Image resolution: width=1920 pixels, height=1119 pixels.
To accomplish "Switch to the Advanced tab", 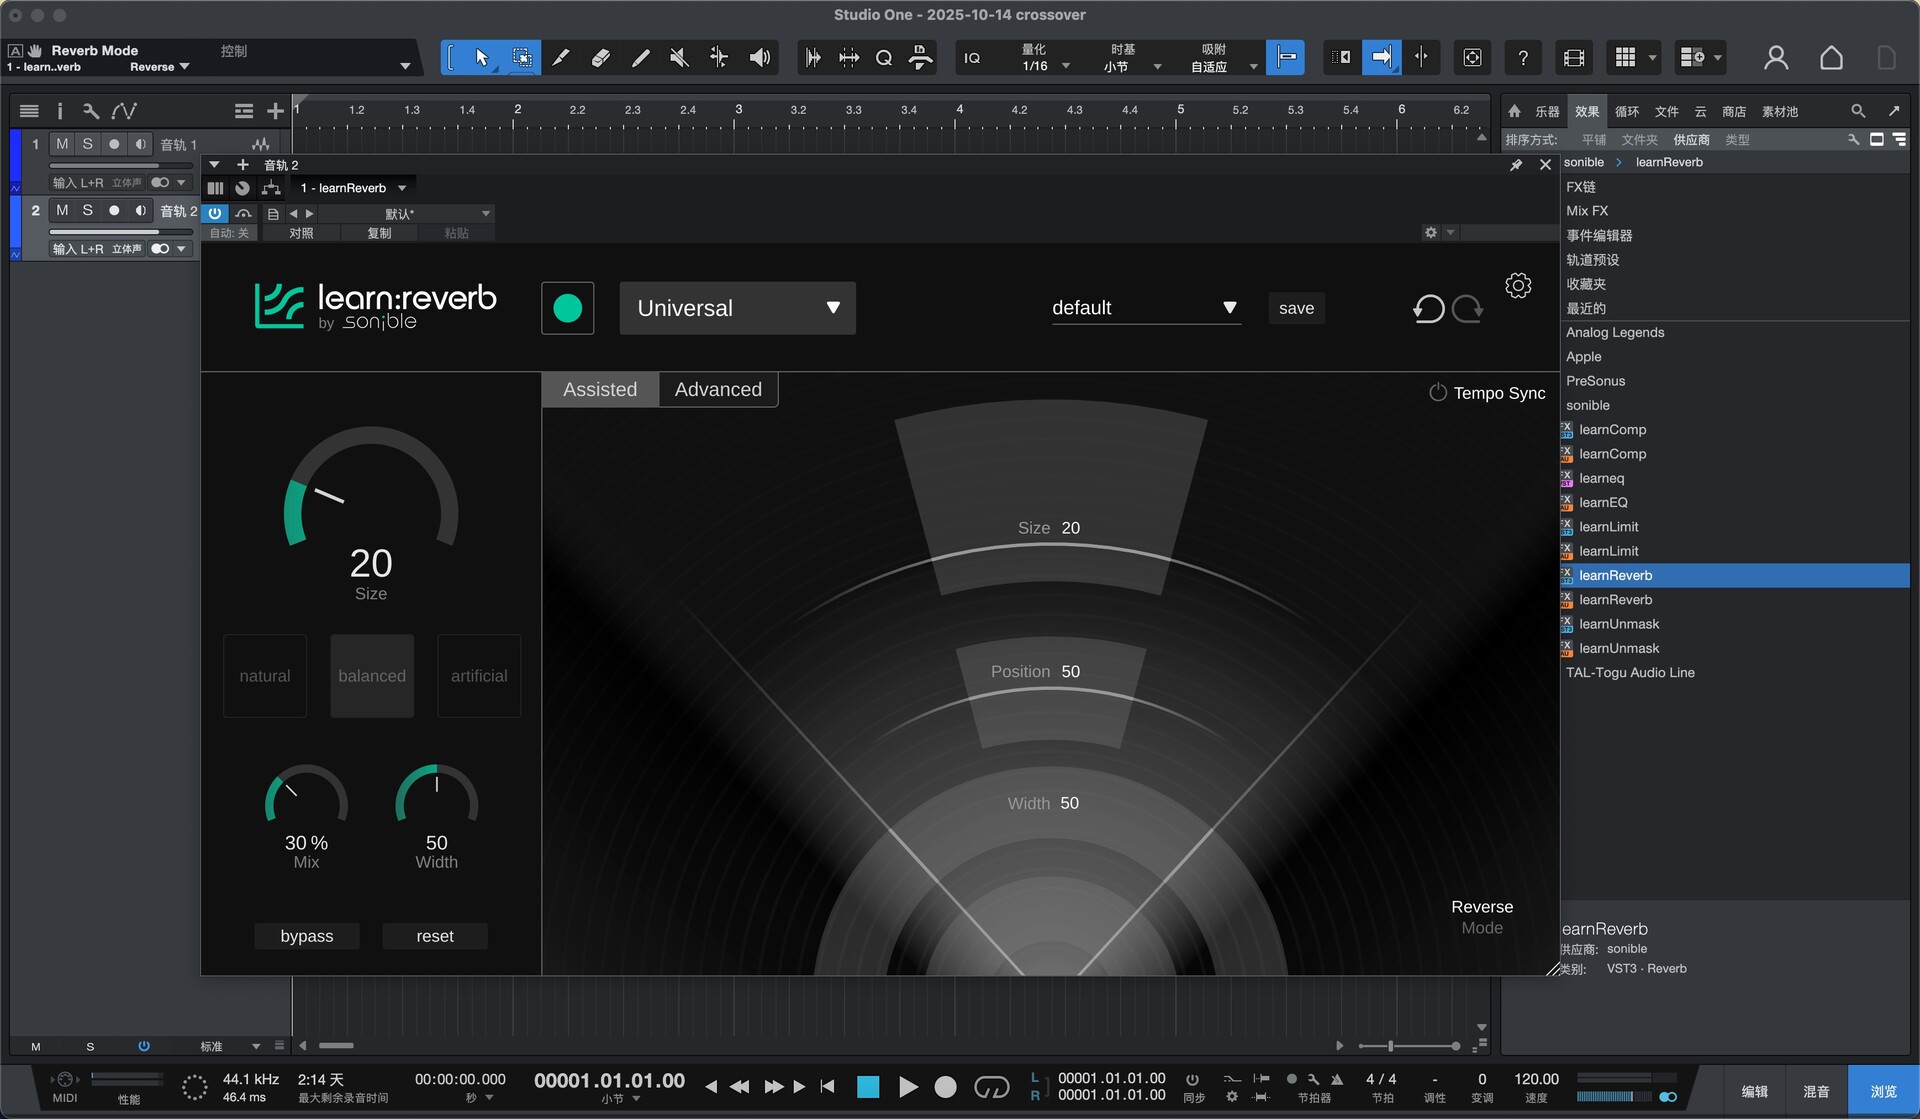I will 718,390.
